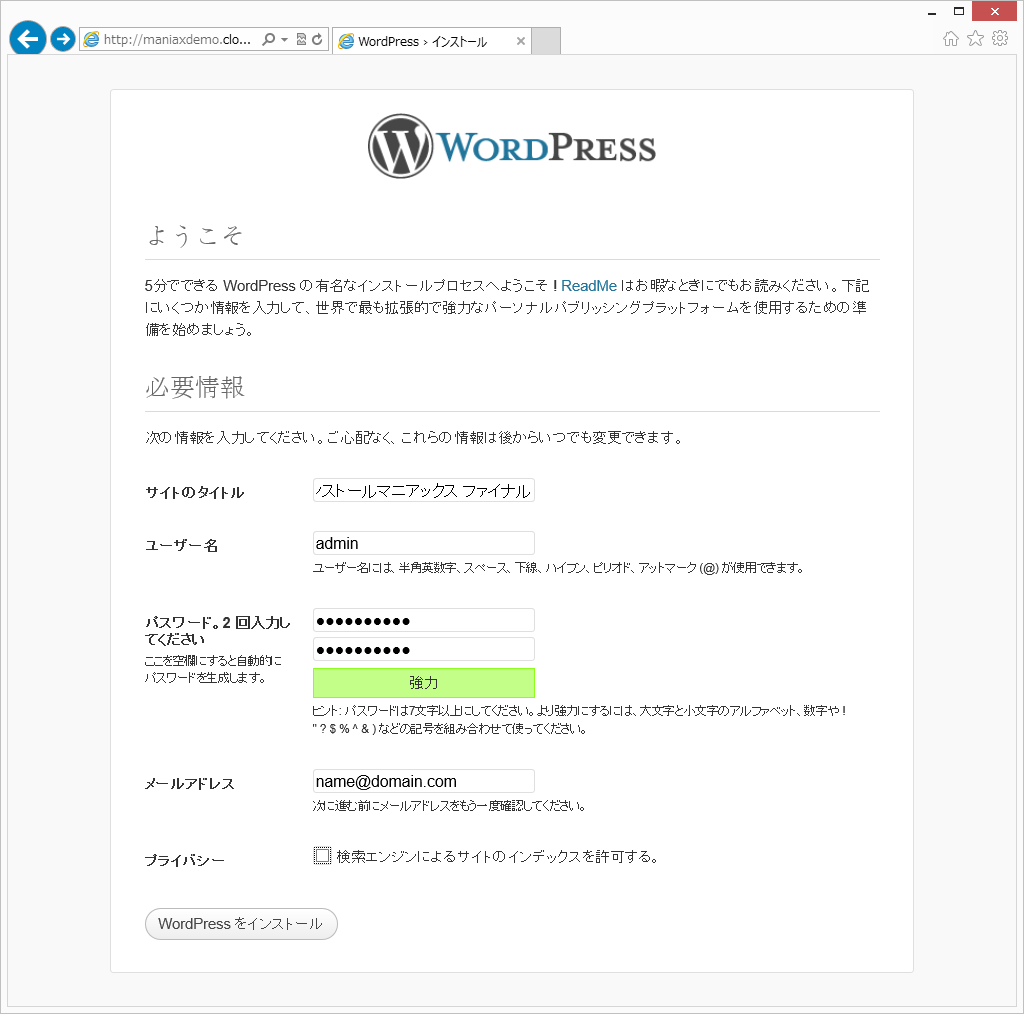
Task: Click the search magnifier in address bar
Action: [268, 39]
